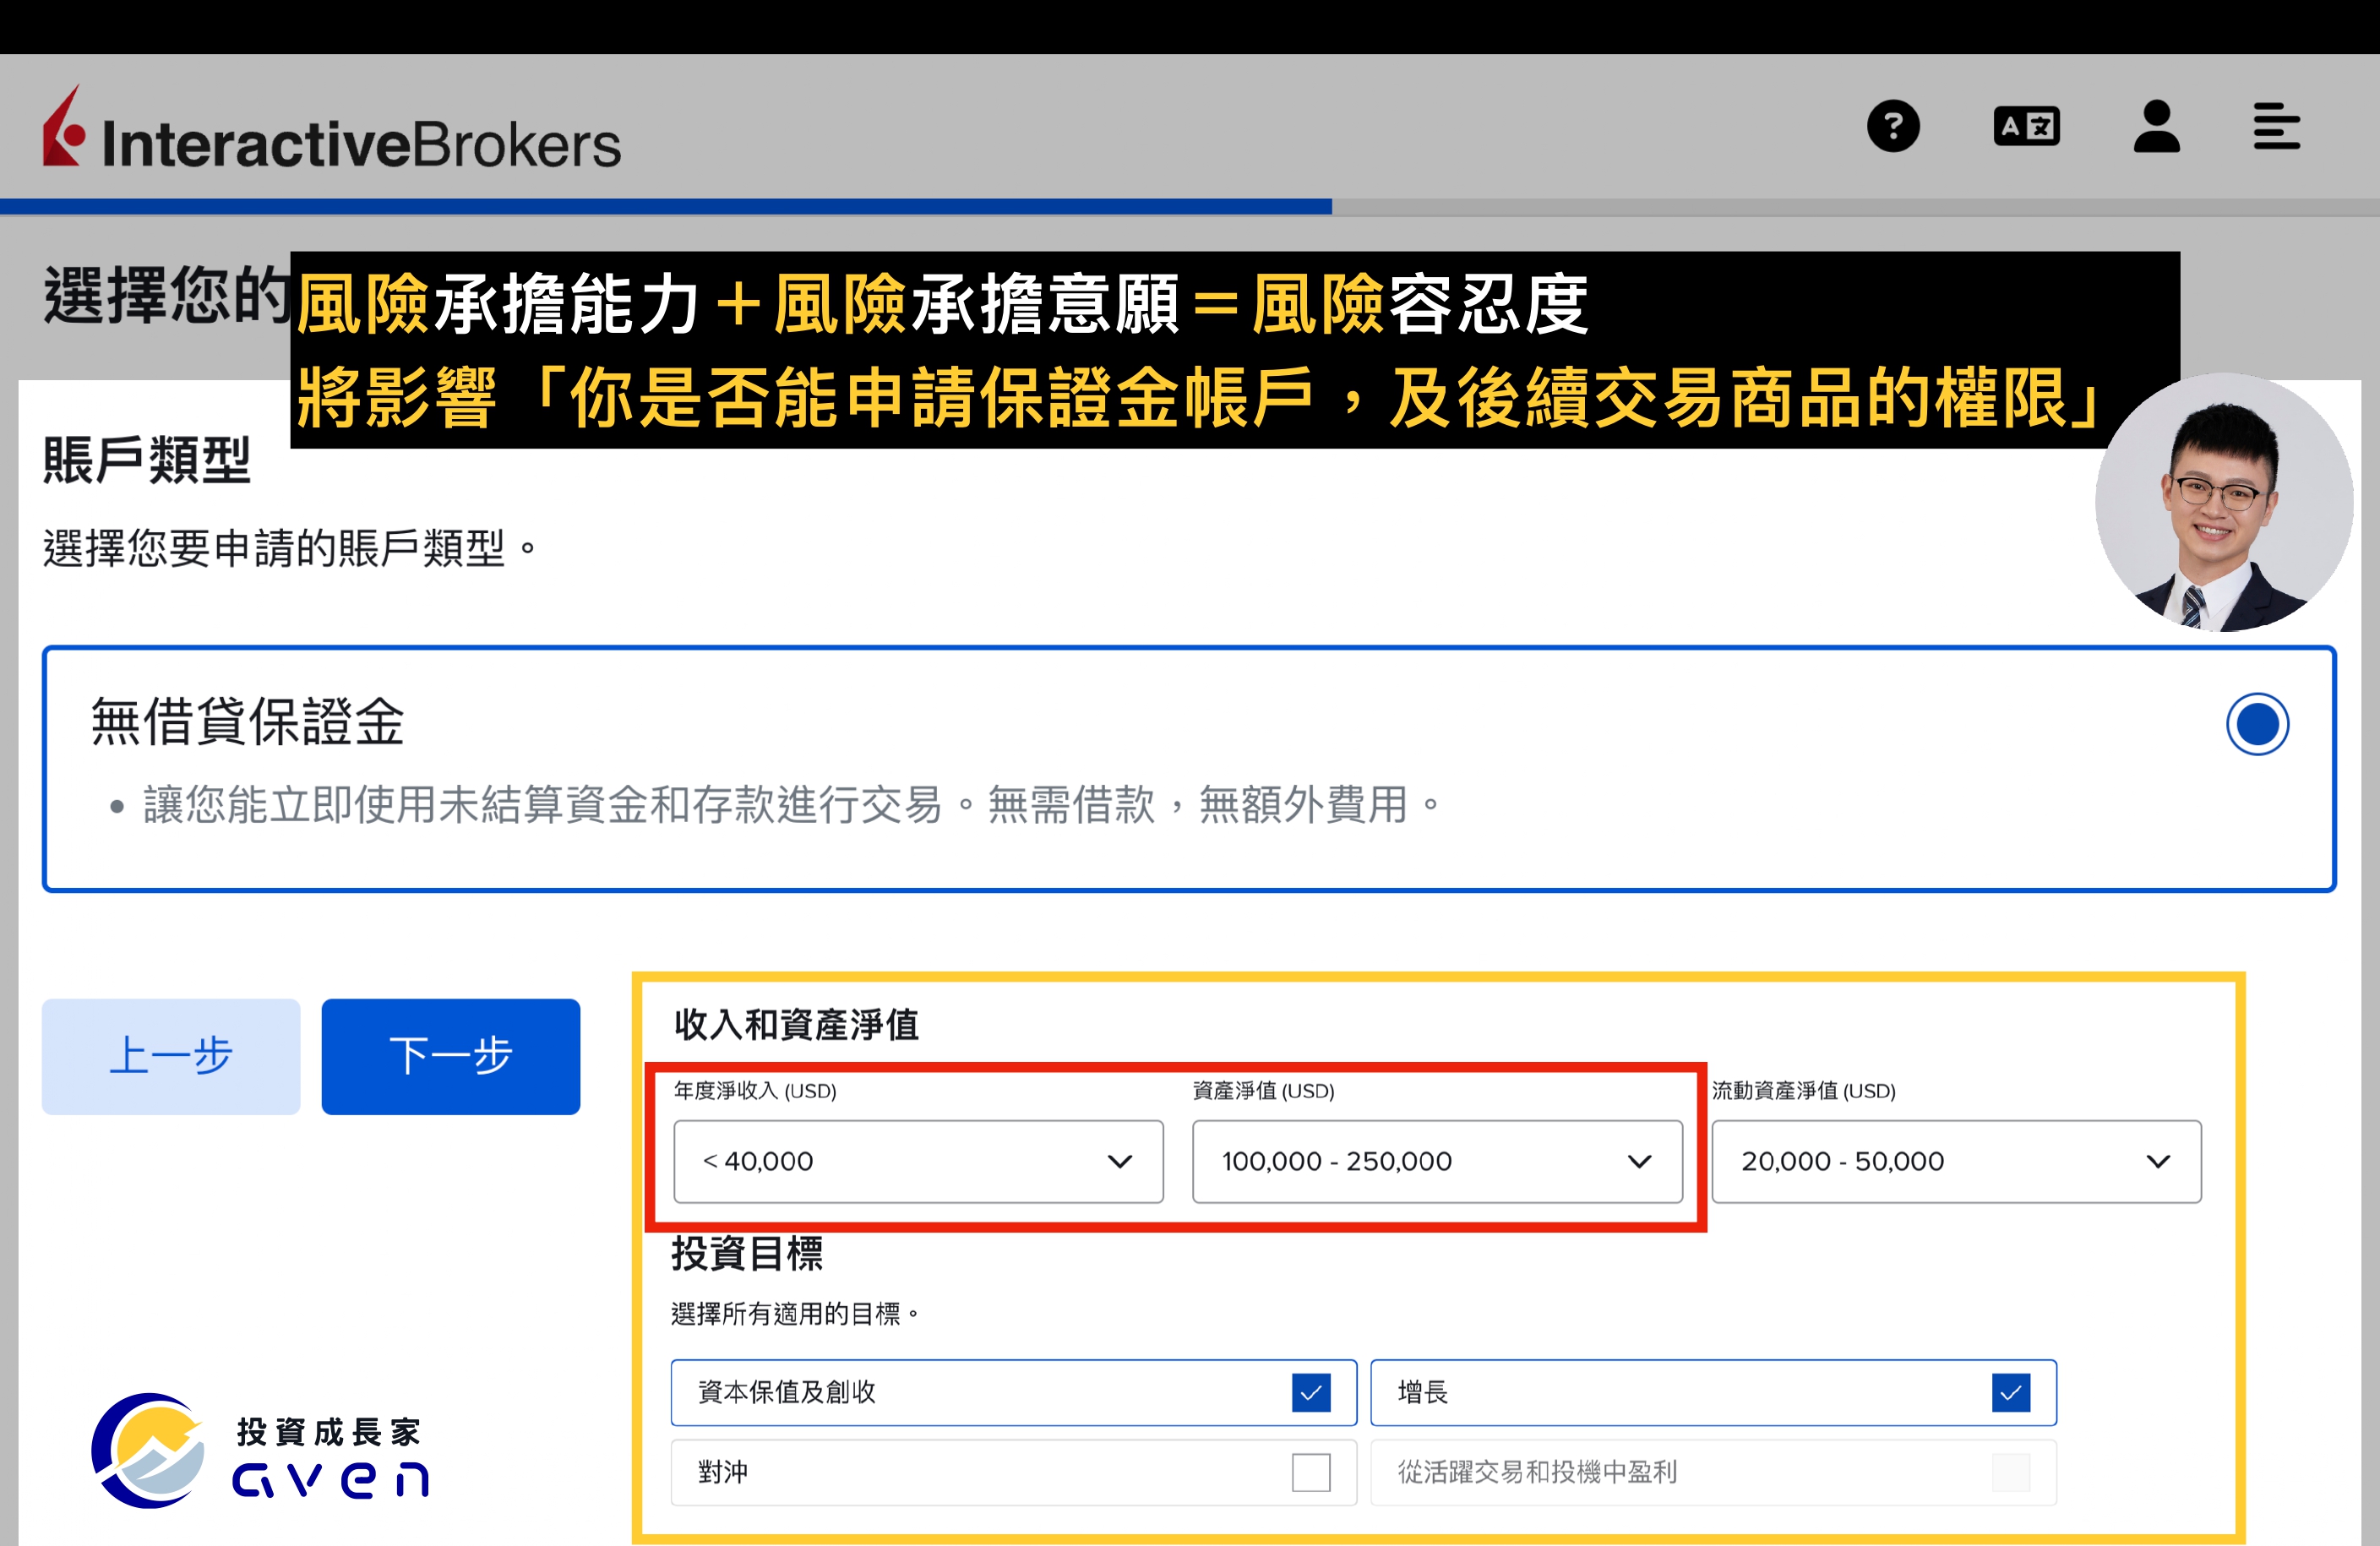The image size is (2380, 1546).
Task: Click the 下一步 button
Action: click(451, 1056)
